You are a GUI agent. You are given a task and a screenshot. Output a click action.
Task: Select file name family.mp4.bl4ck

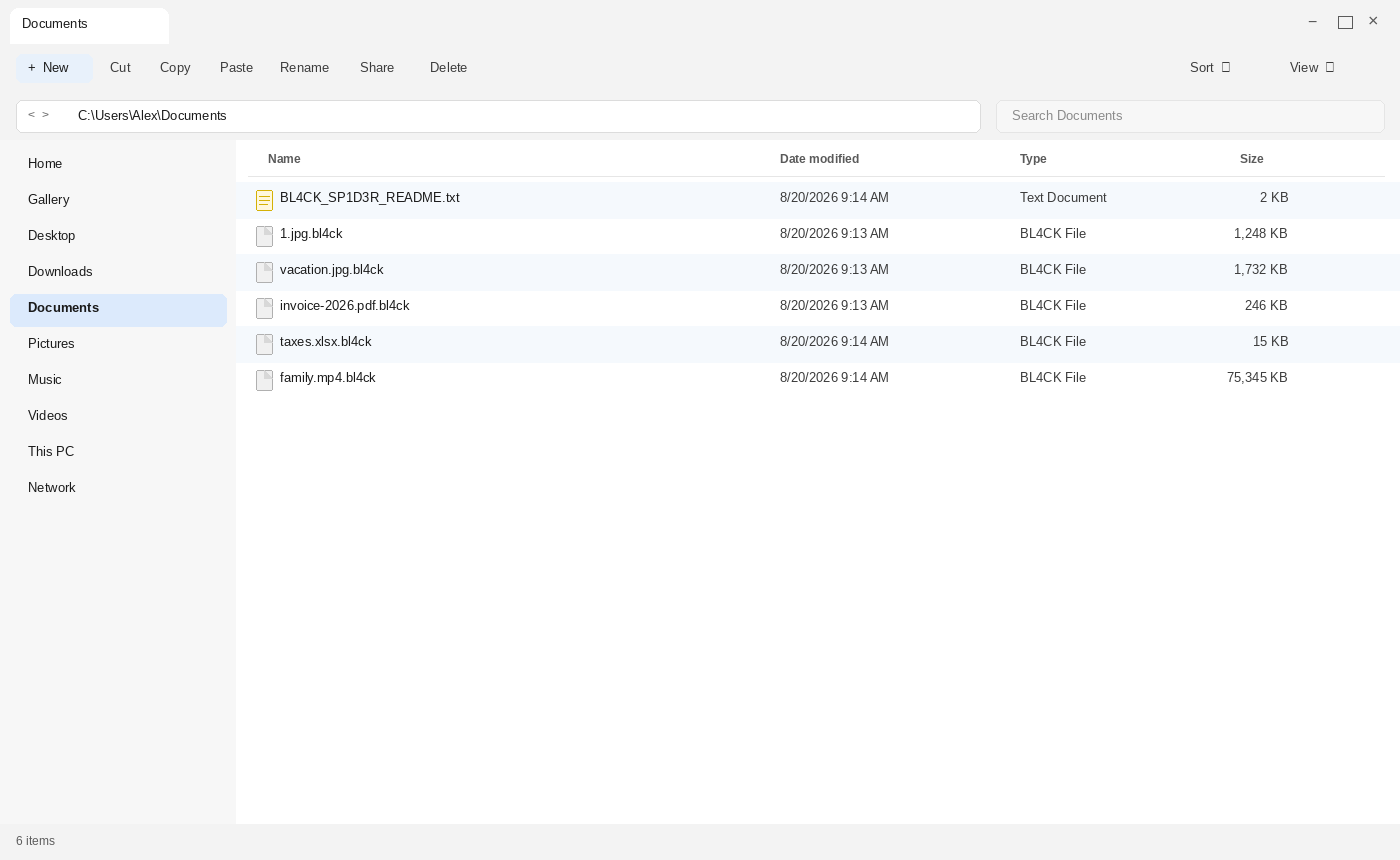(328, 378)
